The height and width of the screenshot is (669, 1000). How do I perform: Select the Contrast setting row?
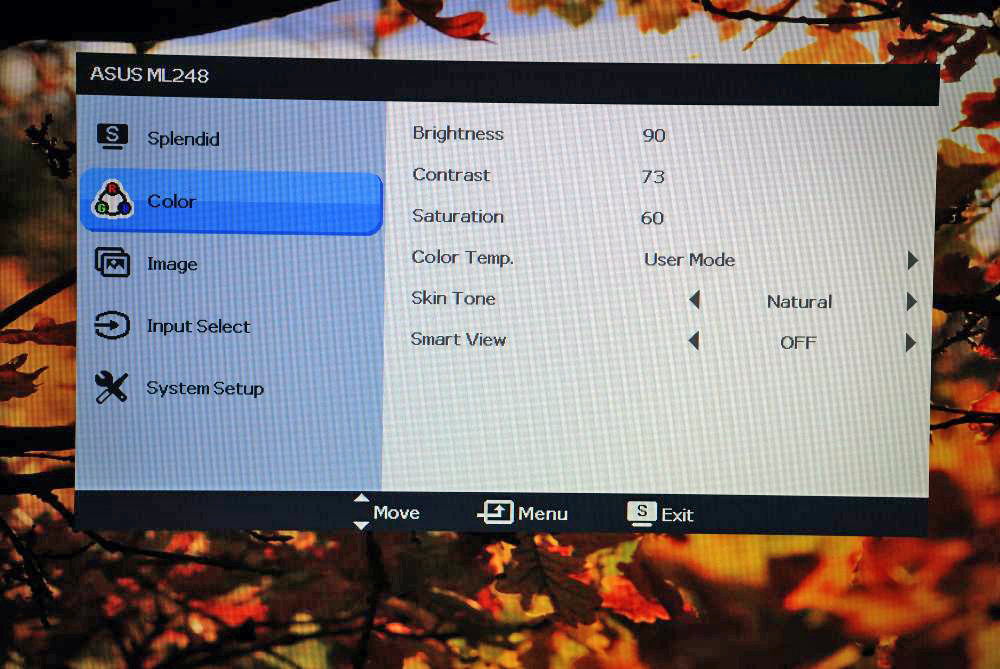[x=451, y=175]
